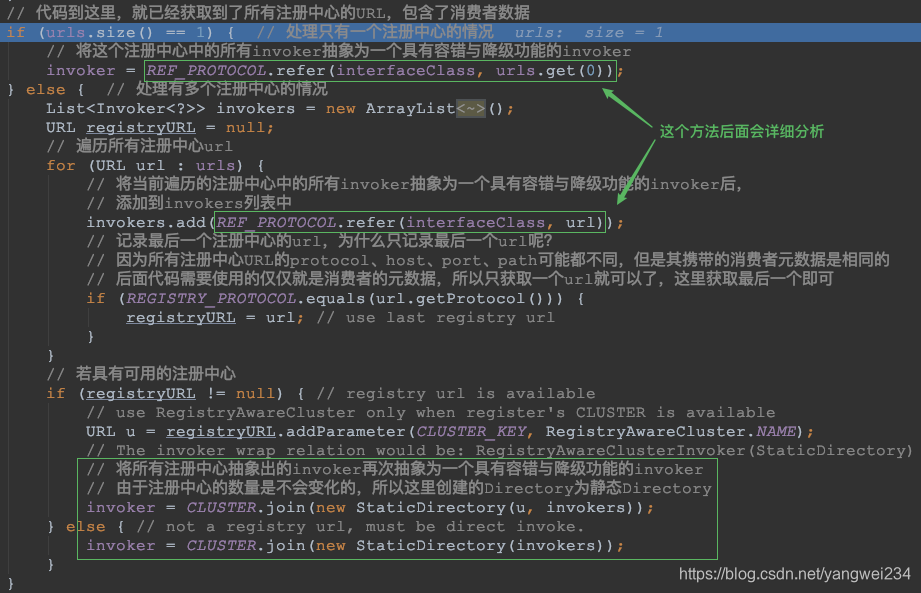Click comment "// 将所有注册中心抽象出的invoker再次抽象"
This screenshot has height=593, width=921.
[x=395, y=469]
